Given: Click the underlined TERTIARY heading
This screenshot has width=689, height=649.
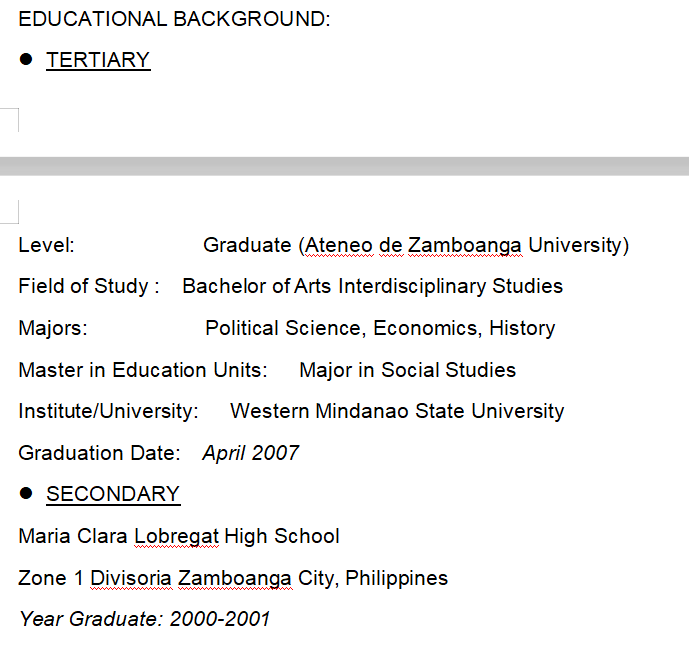Looking at the screenshot, I should [98, 60].
